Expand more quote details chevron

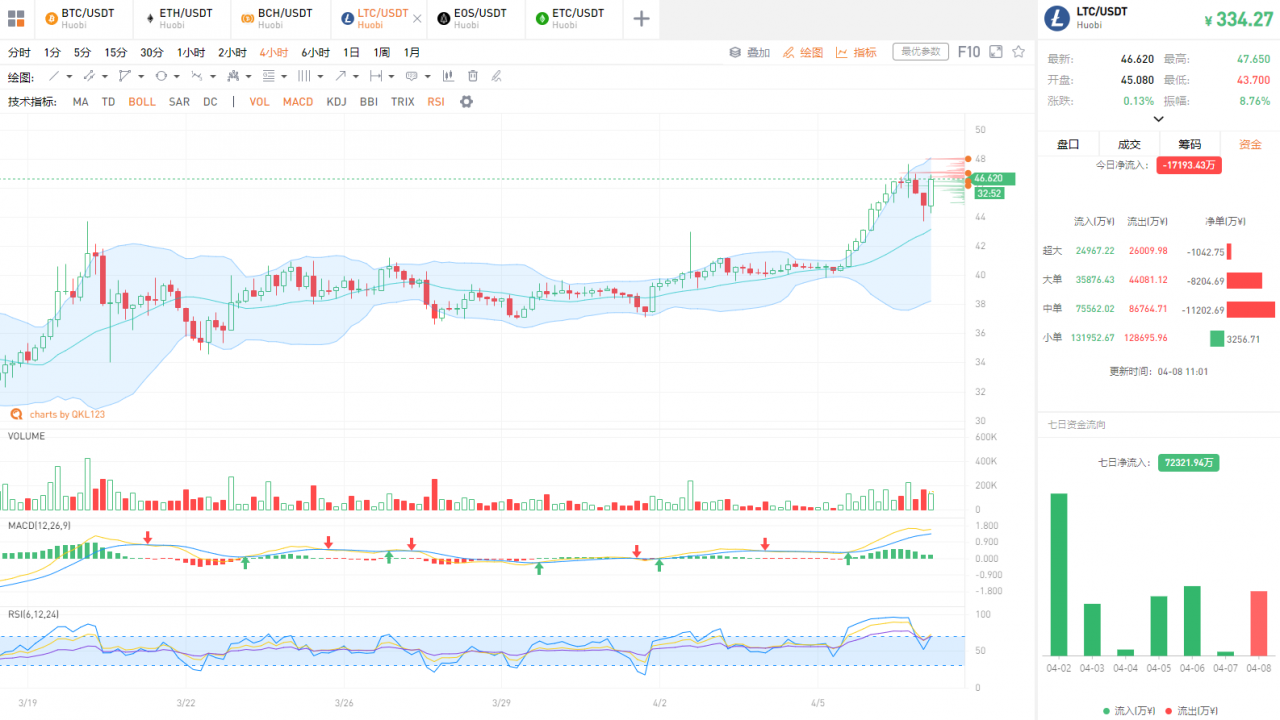pos(1158,118)
